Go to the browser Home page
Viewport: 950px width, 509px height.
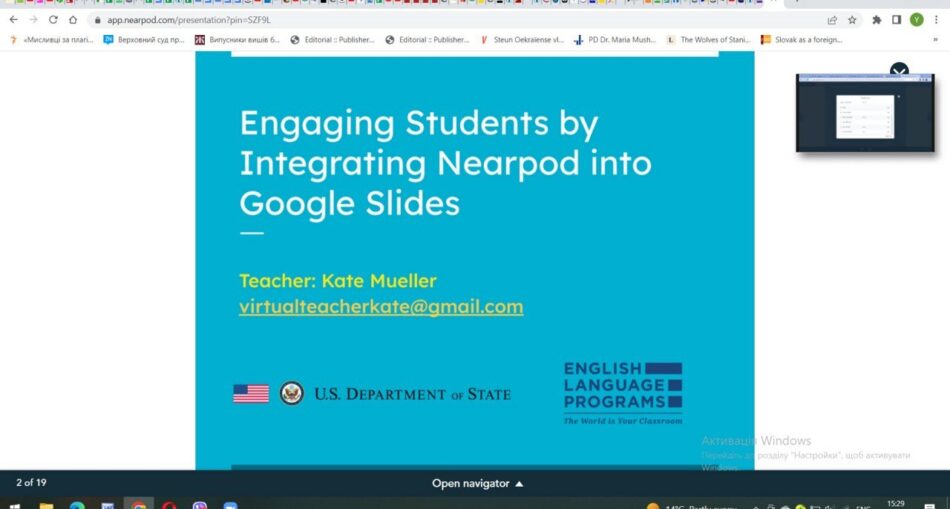(x=73, y=19)
